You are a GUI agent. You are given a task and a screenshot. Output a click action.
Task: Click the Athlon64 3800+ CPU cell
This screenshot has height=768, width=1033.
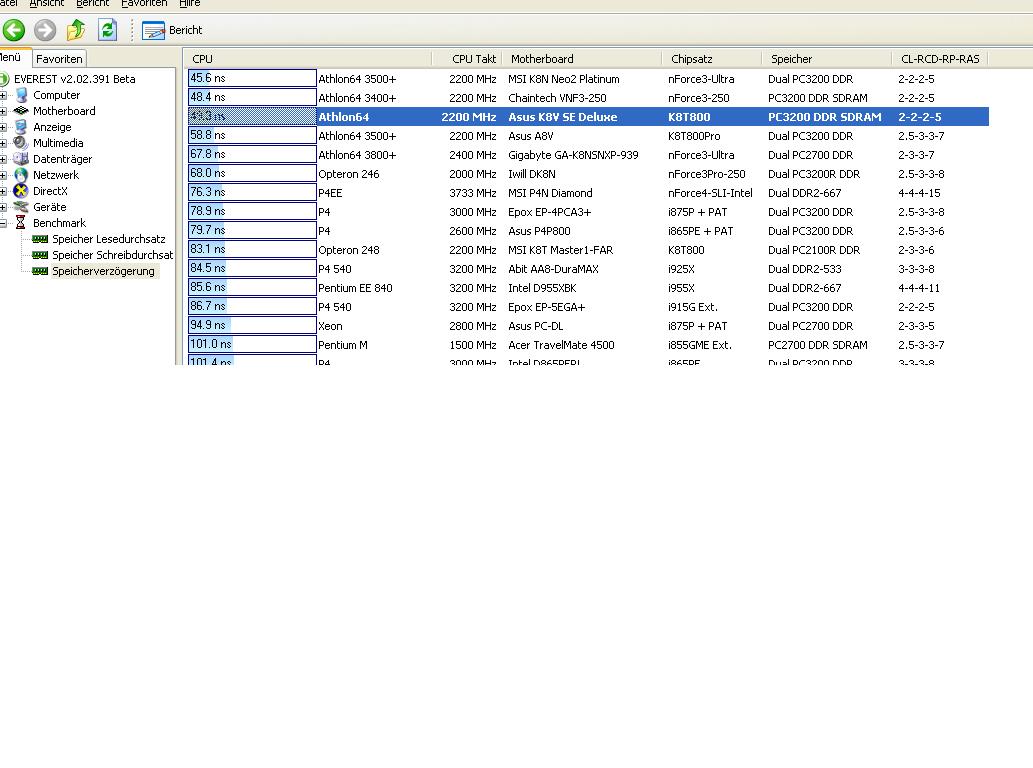click(357, 155)
